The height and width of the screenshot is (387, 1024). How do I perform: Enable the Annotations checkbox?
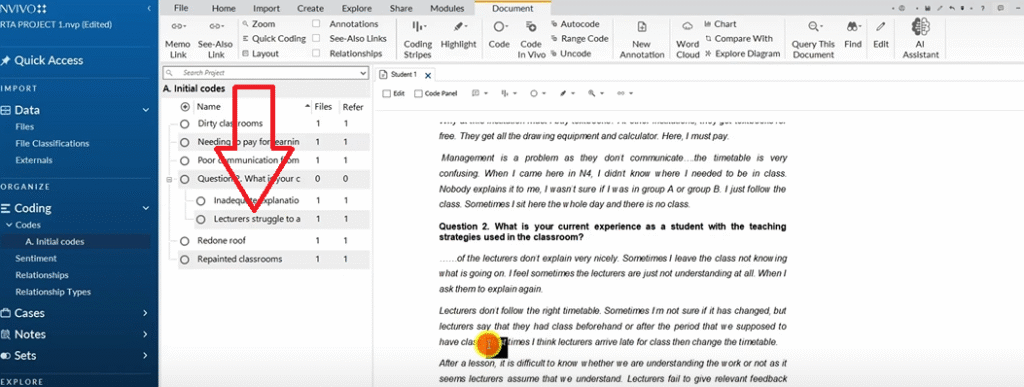coord(316,23)
